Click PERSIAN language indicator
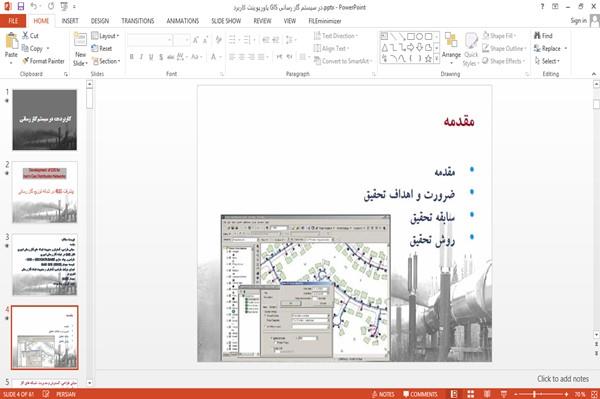The image size is (600, 399). coord(66,394)
